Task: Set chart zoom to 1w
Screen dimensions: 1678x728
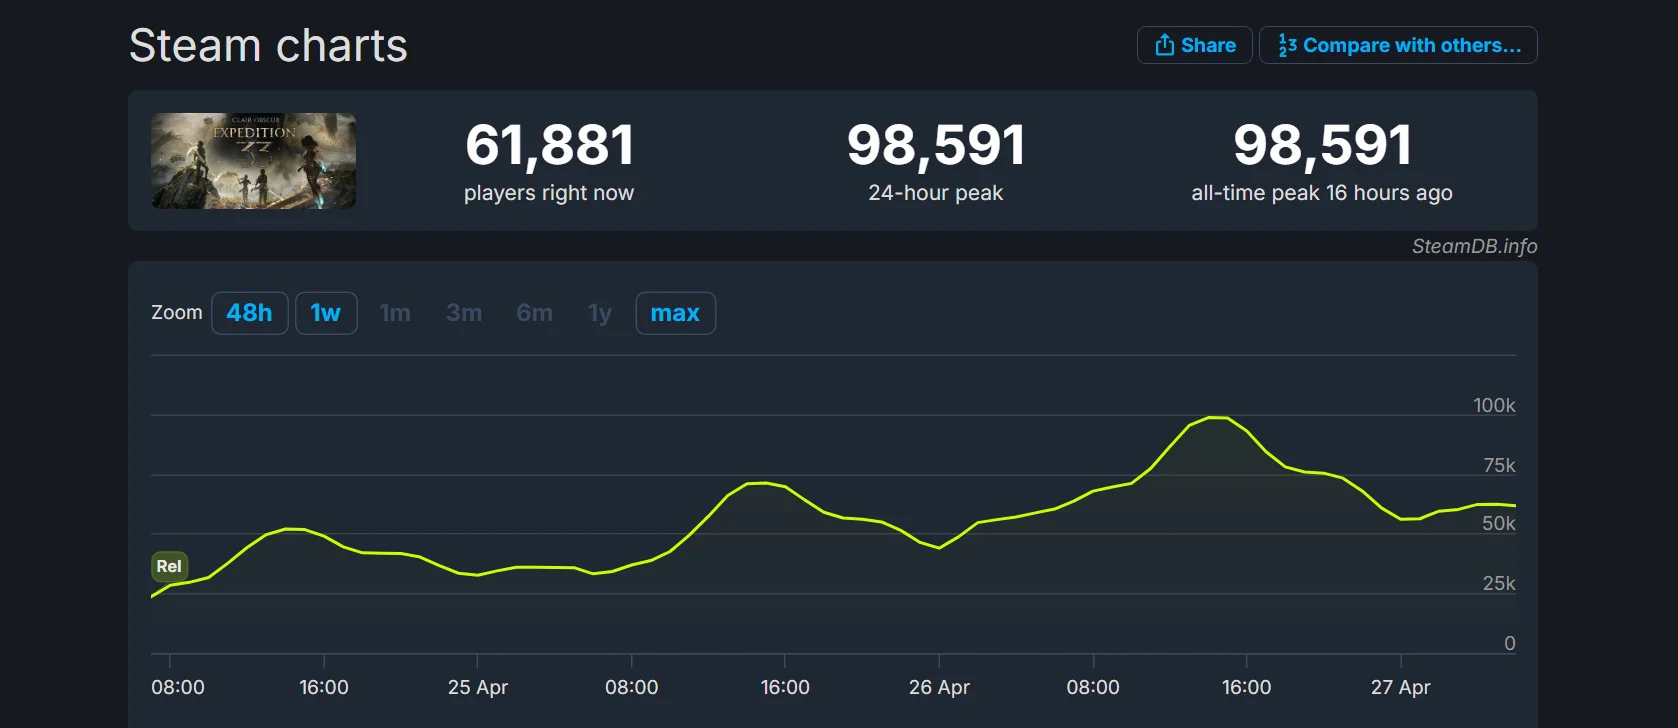Action: click(x=325, y=313)
